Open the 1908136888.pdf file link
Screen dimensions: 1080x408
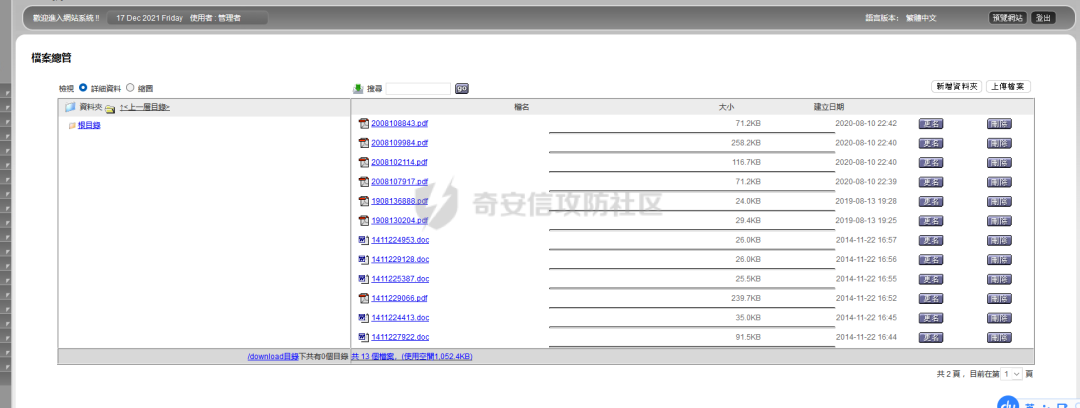pyautogui.click(x=399, y=201)
